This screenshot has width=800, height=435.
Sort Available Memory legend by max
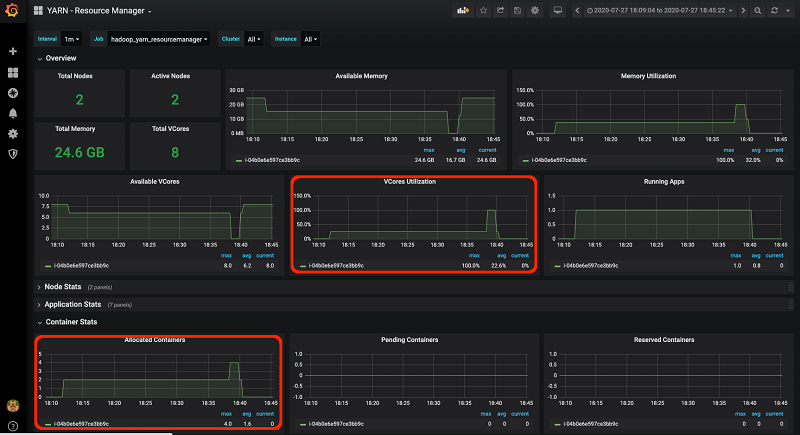(429, 150)
